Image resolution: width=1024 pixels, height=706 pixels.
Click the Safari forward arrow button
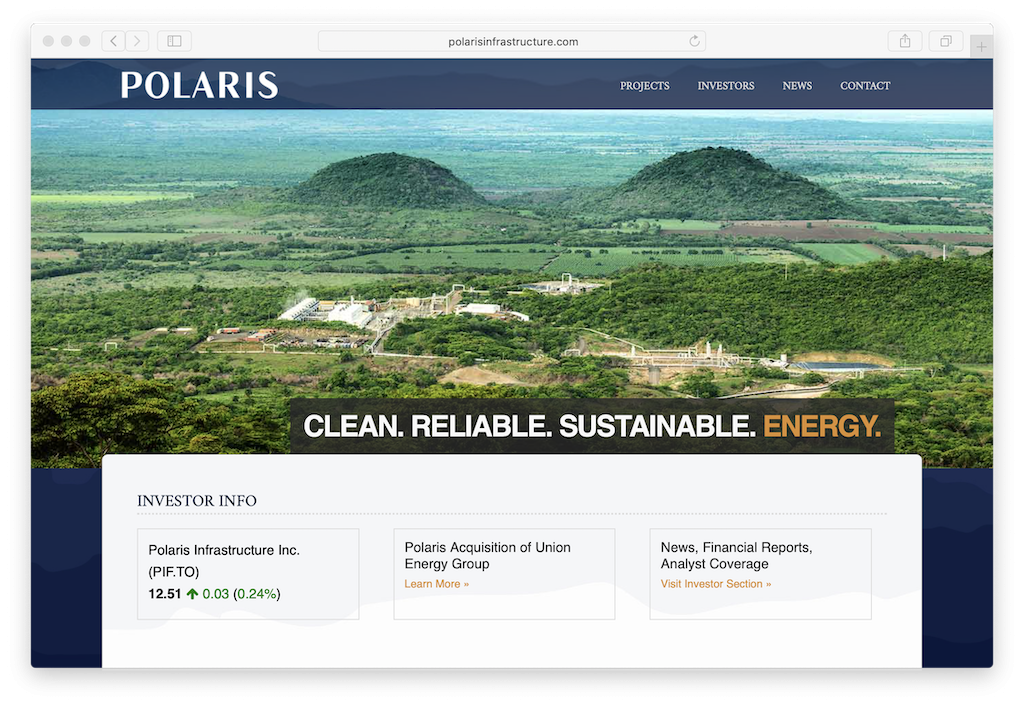pyautogui.click(x=137, y=41)
